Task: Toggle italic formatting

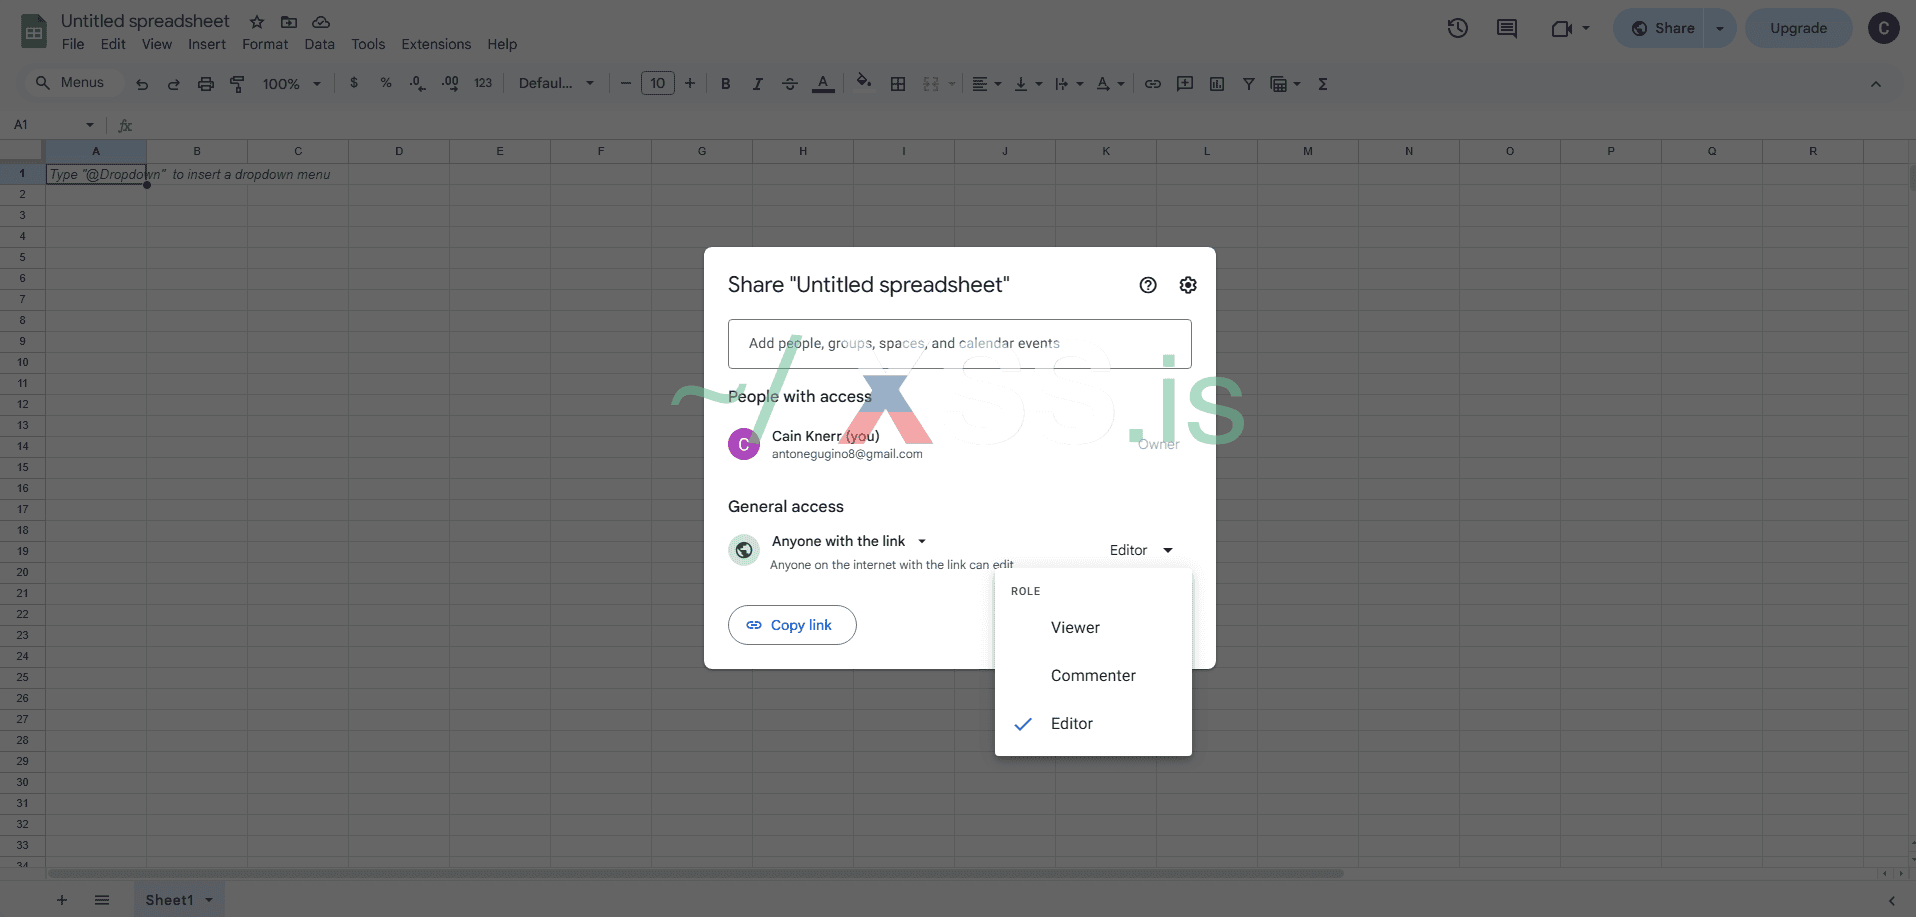Action: (758, 84)
